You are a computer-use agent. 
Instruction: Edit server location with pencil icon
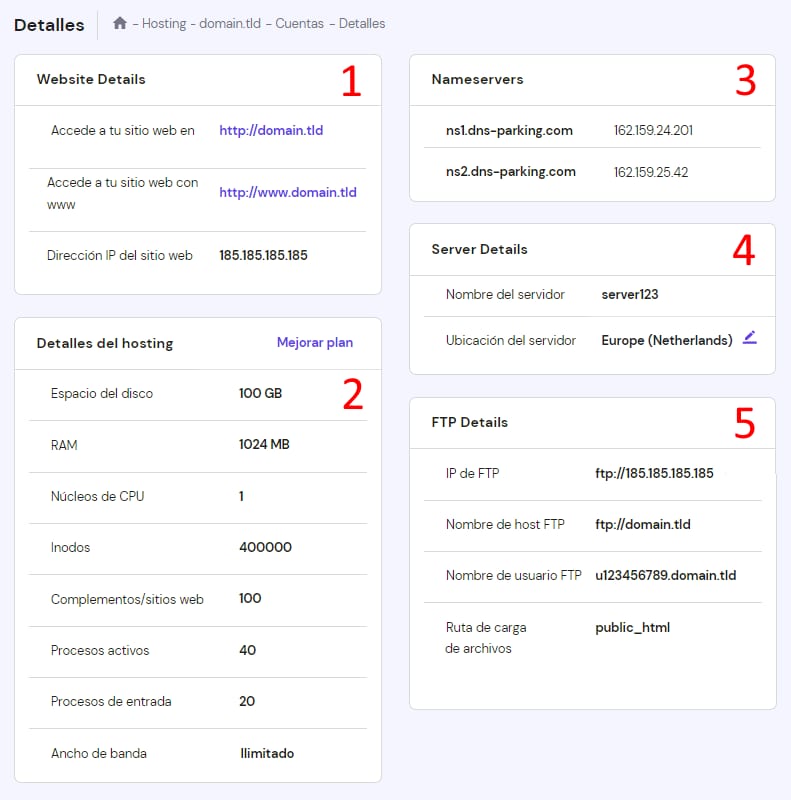(x=750, y=339)
